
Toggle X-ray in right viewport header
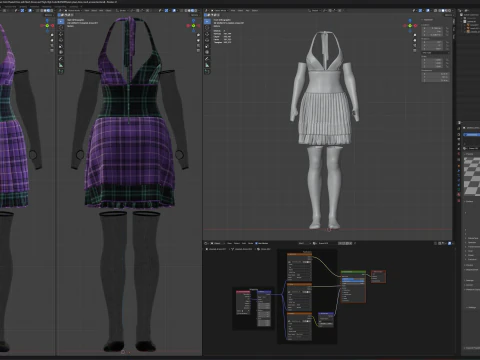point(435,10)
